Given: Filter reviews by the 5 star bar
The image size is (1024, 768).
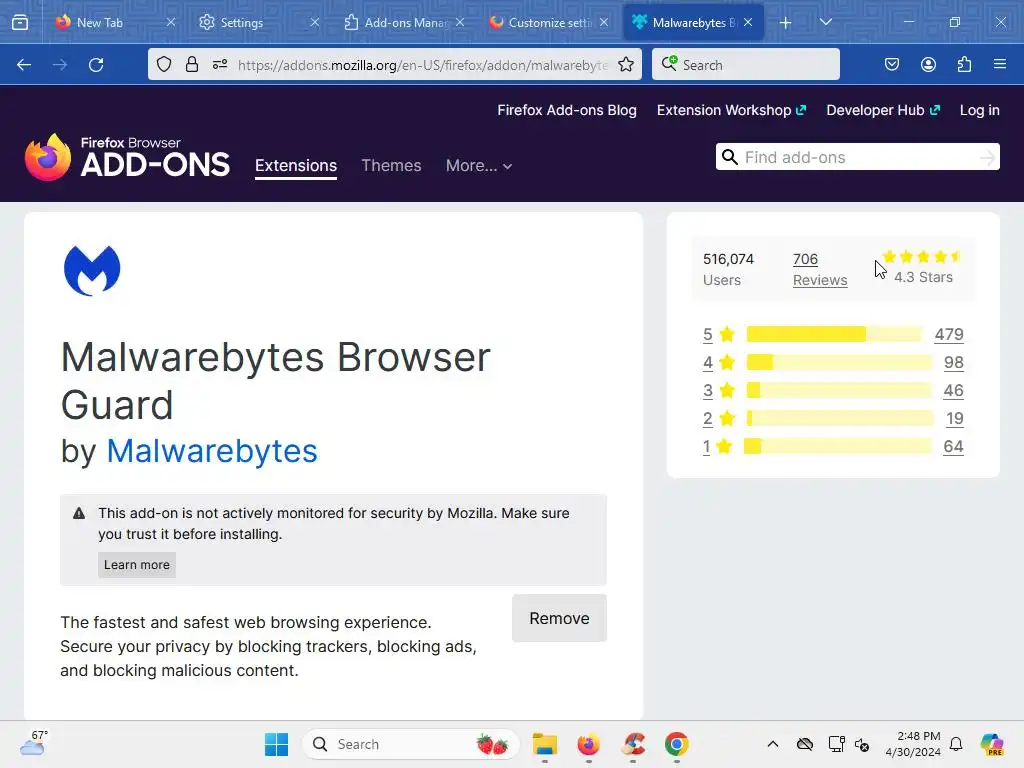Looking at the screenshot, I should click(834, 334).
